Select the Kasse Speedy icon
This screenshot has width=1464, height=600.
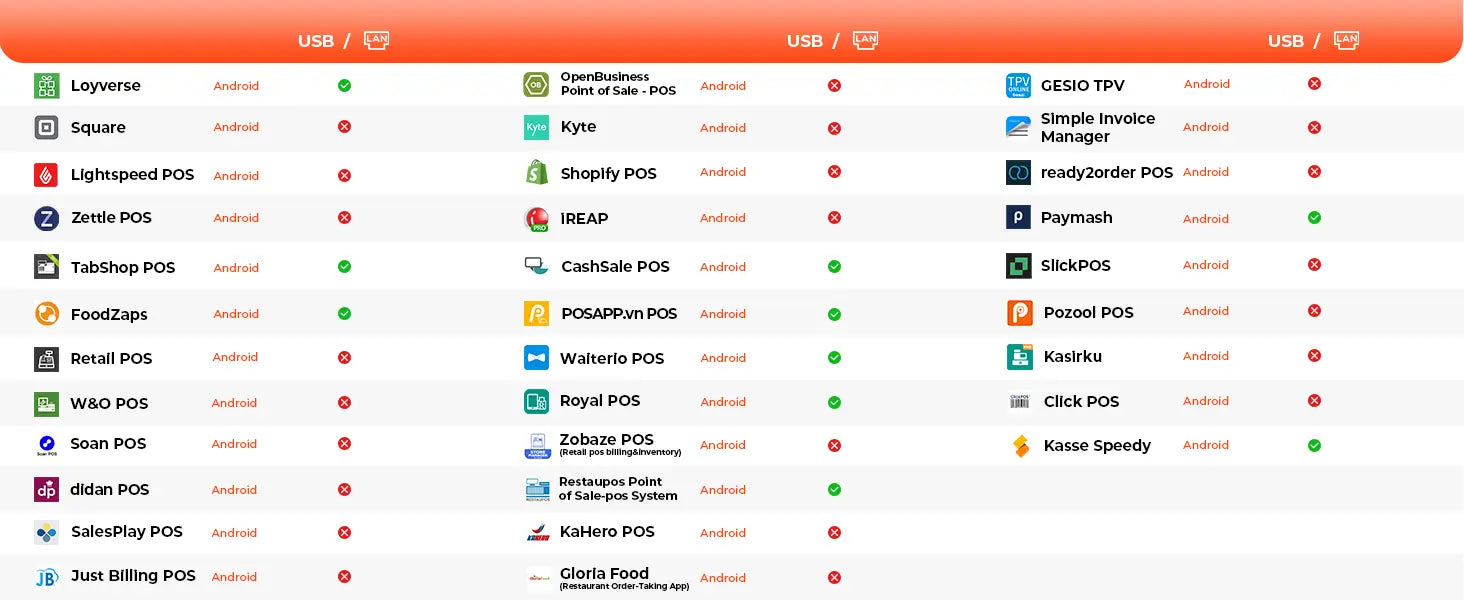[x=1020, y=446]
